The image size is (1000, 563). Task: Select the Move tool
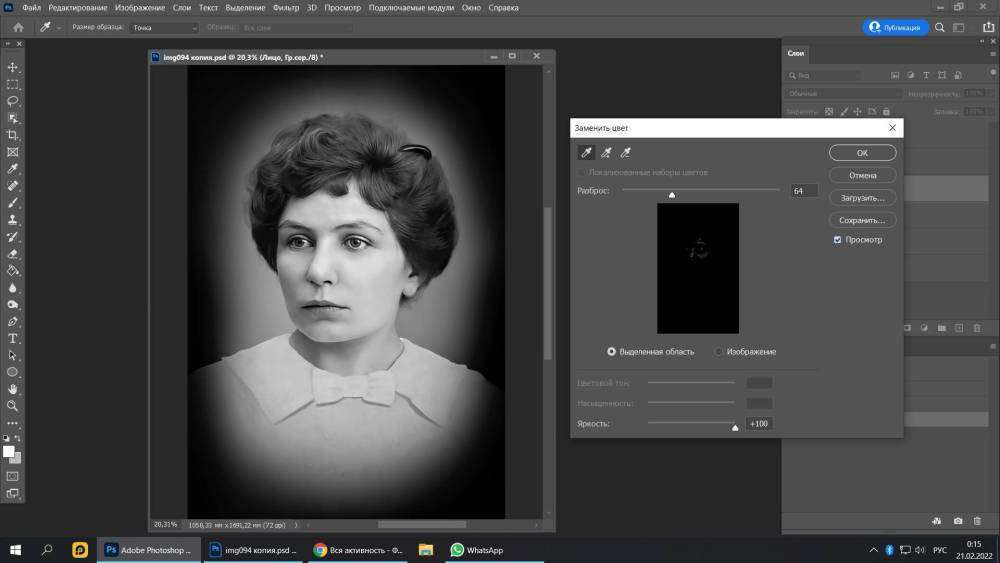point(13,67)
